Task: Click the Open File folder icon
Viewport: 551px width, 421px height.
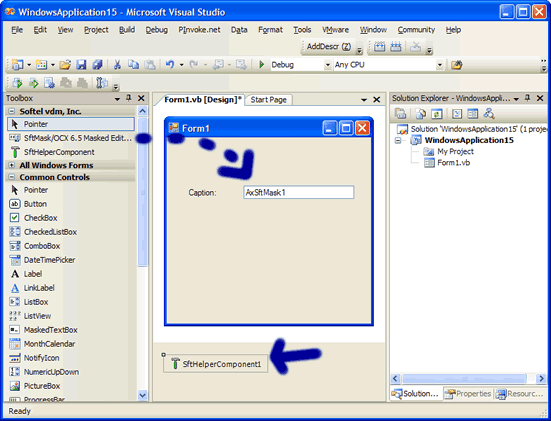Action: pos(65,65)
